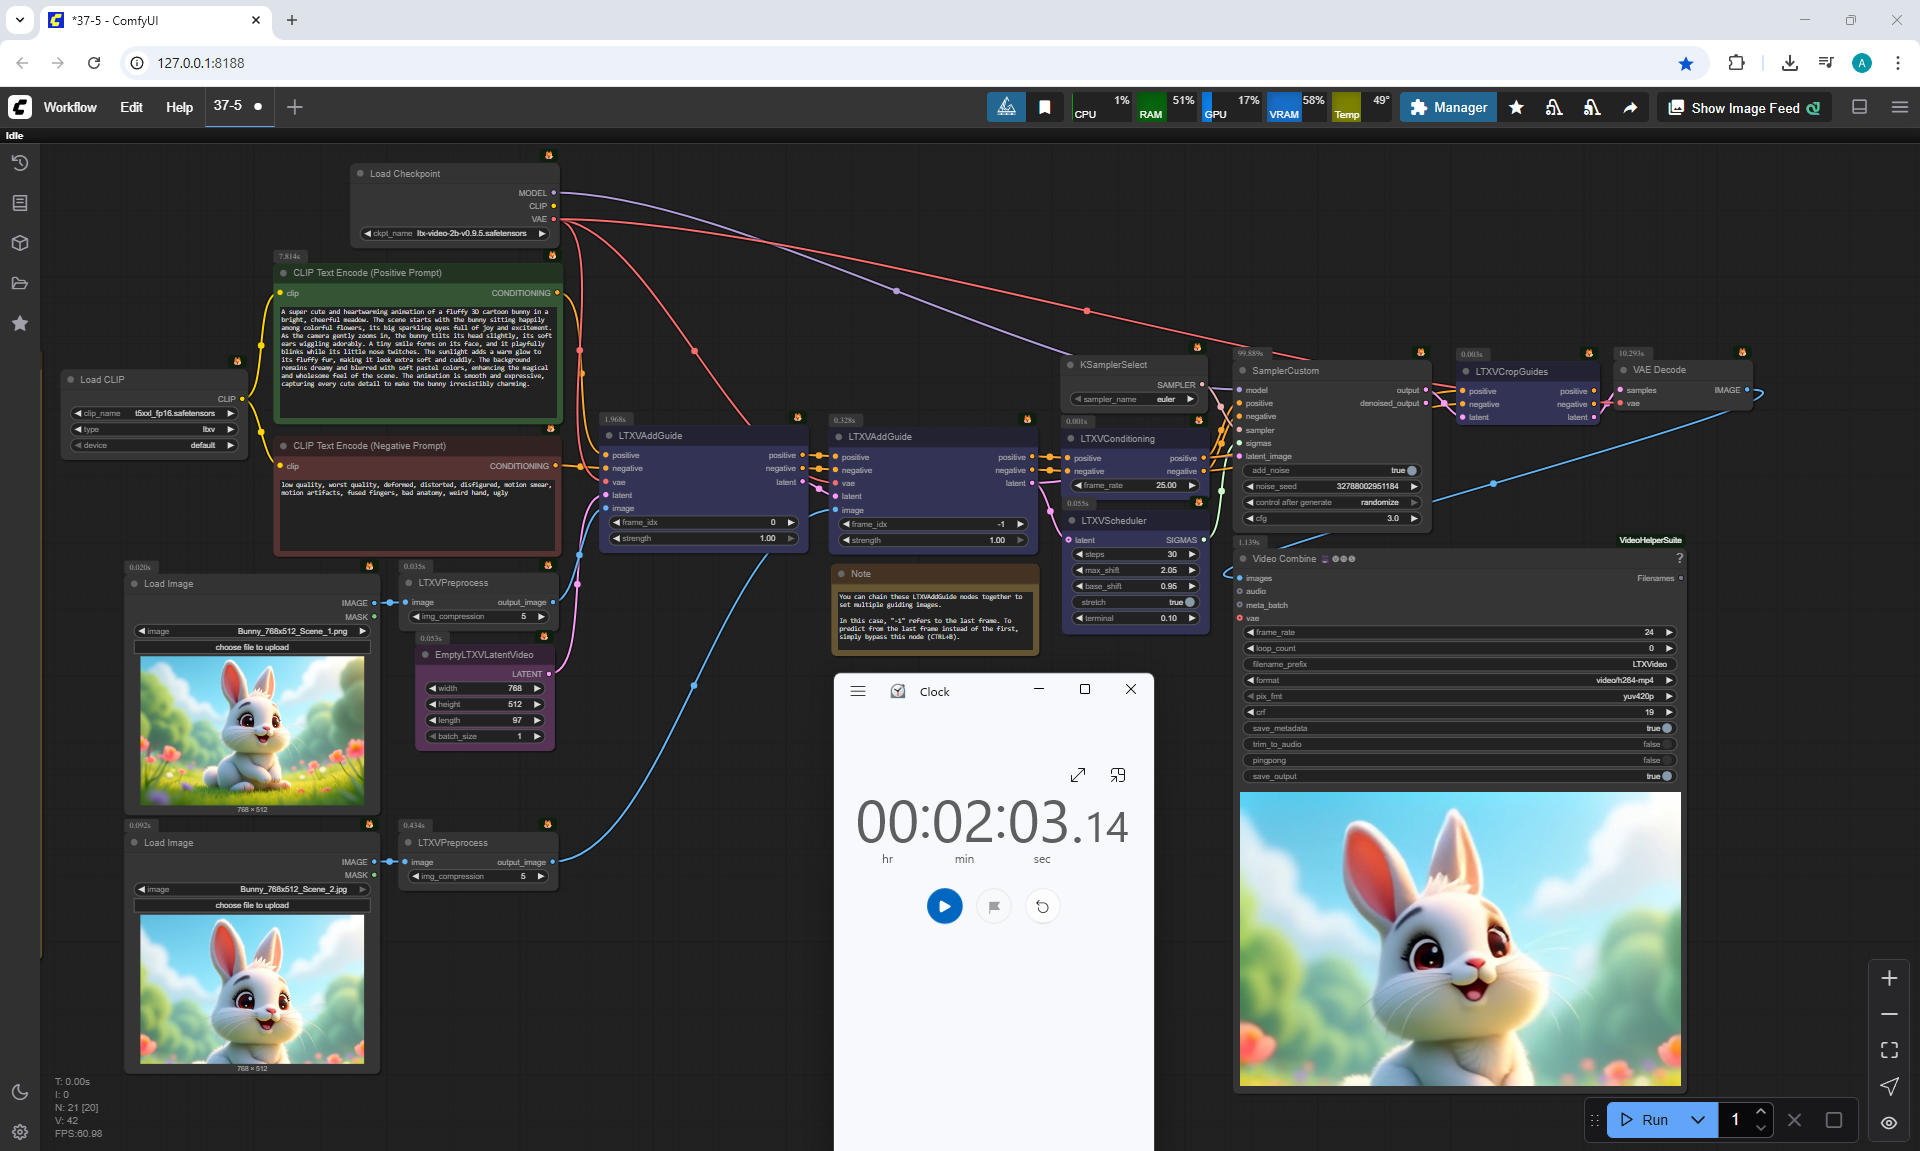Click the reset stopwatch icon in Clock
Screen dimensions: 1920x1151
pyautogui.click(x=1042, y=906)
